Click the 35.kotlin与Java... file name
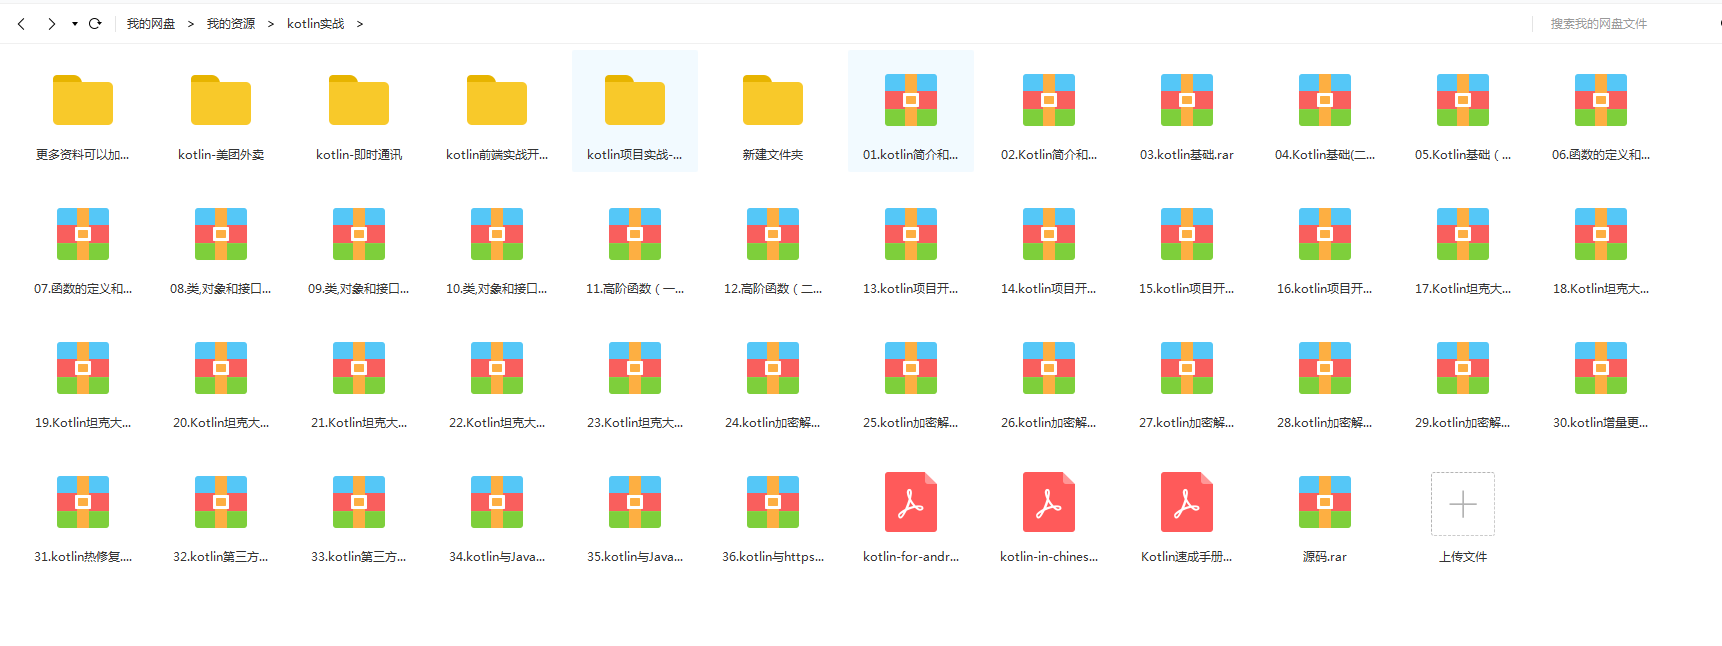The width and height of the screenshot is (1722, 646). point(635,557)
